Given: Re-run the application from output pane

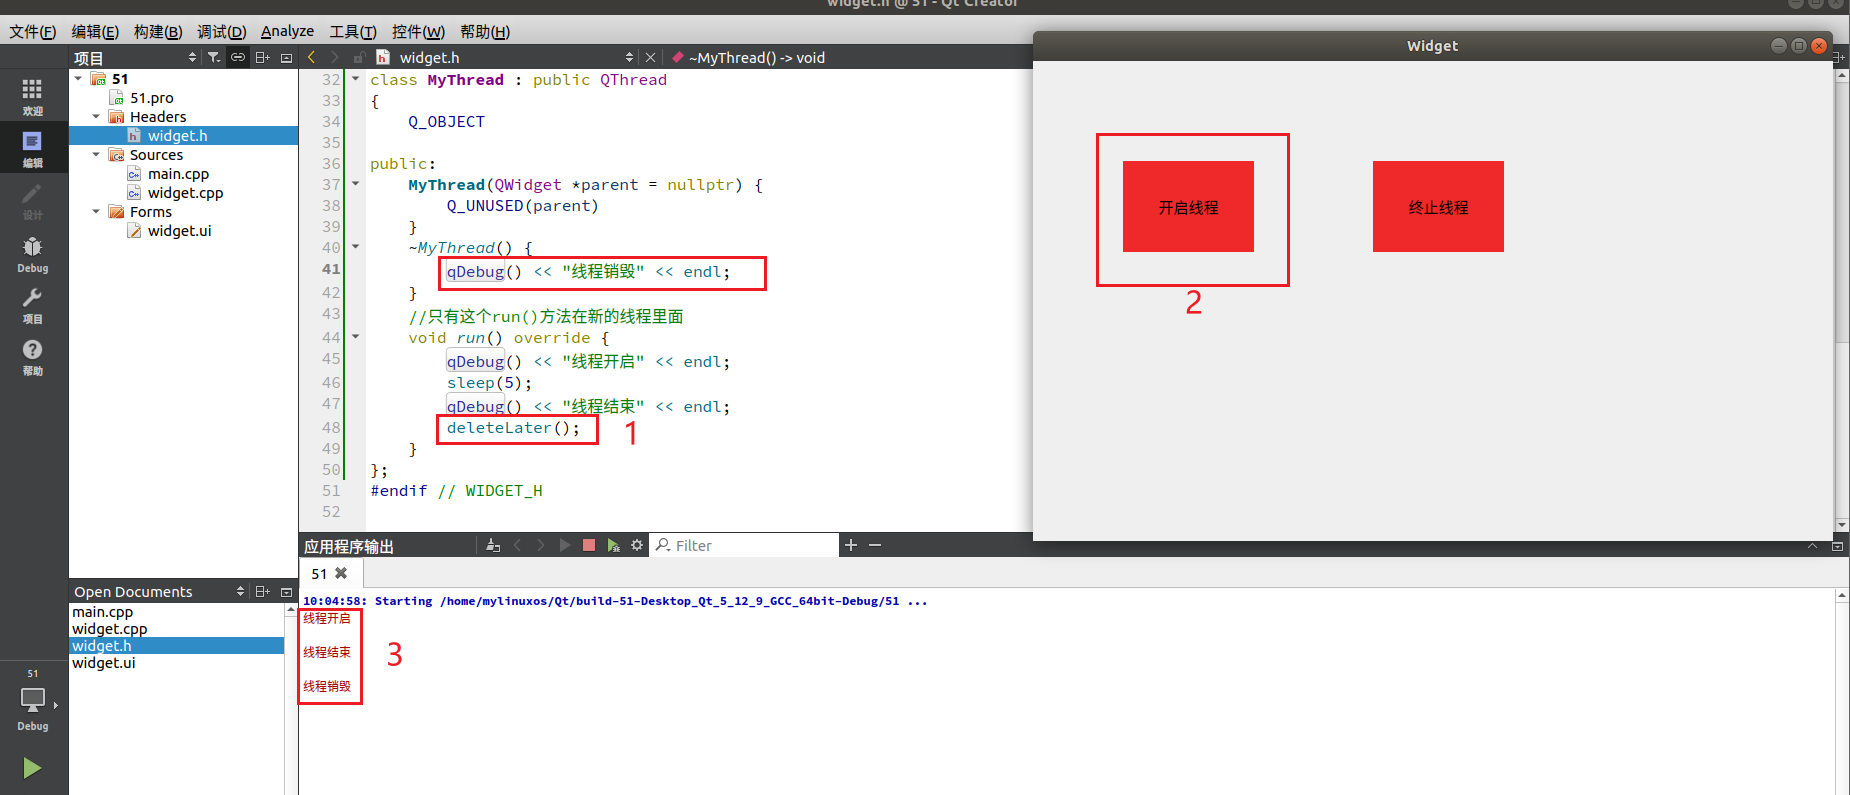Looking at the screenshot, I should (x=565, y=545).
